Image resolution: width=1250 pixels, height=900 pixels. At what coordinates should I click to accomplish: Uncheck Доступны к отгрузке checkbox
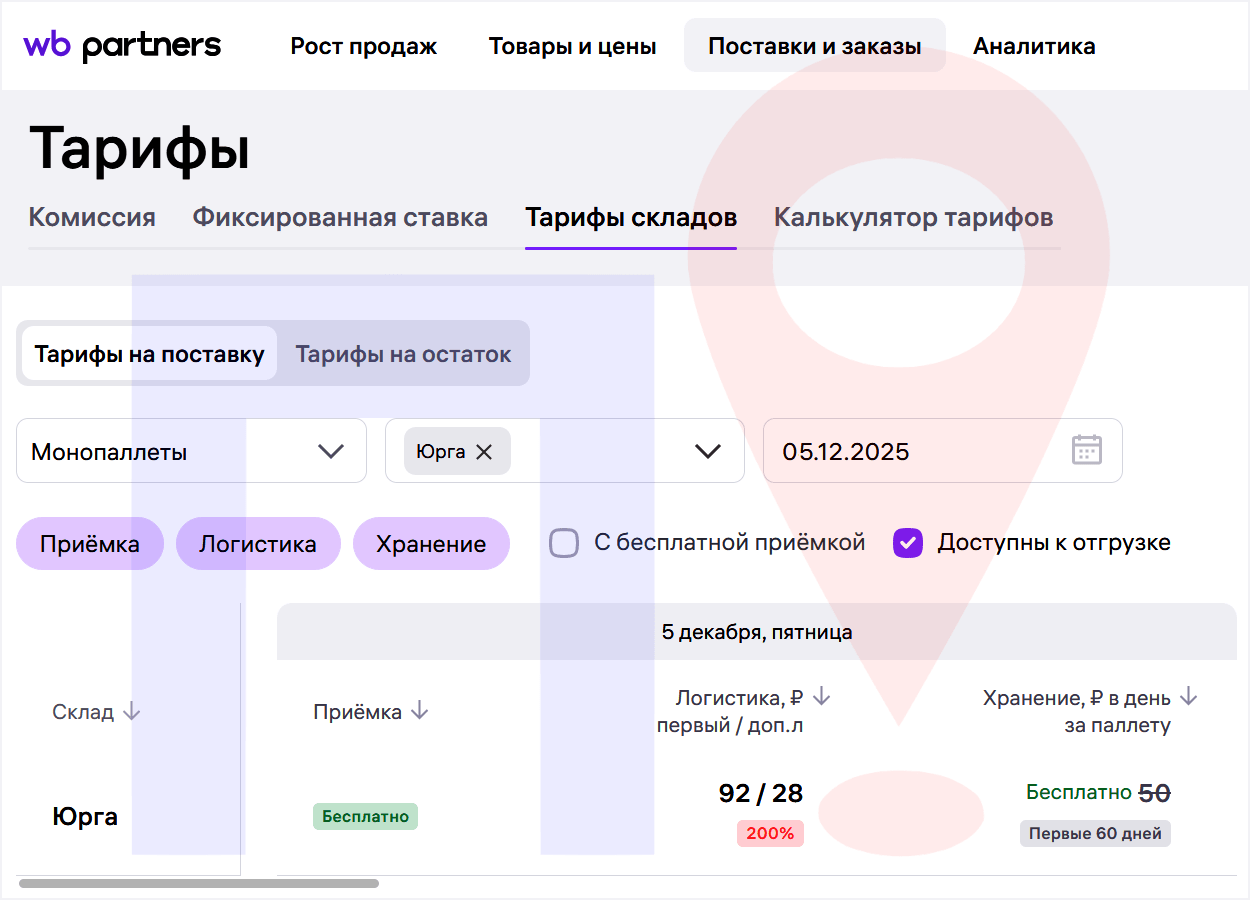(x=908, y=543)
